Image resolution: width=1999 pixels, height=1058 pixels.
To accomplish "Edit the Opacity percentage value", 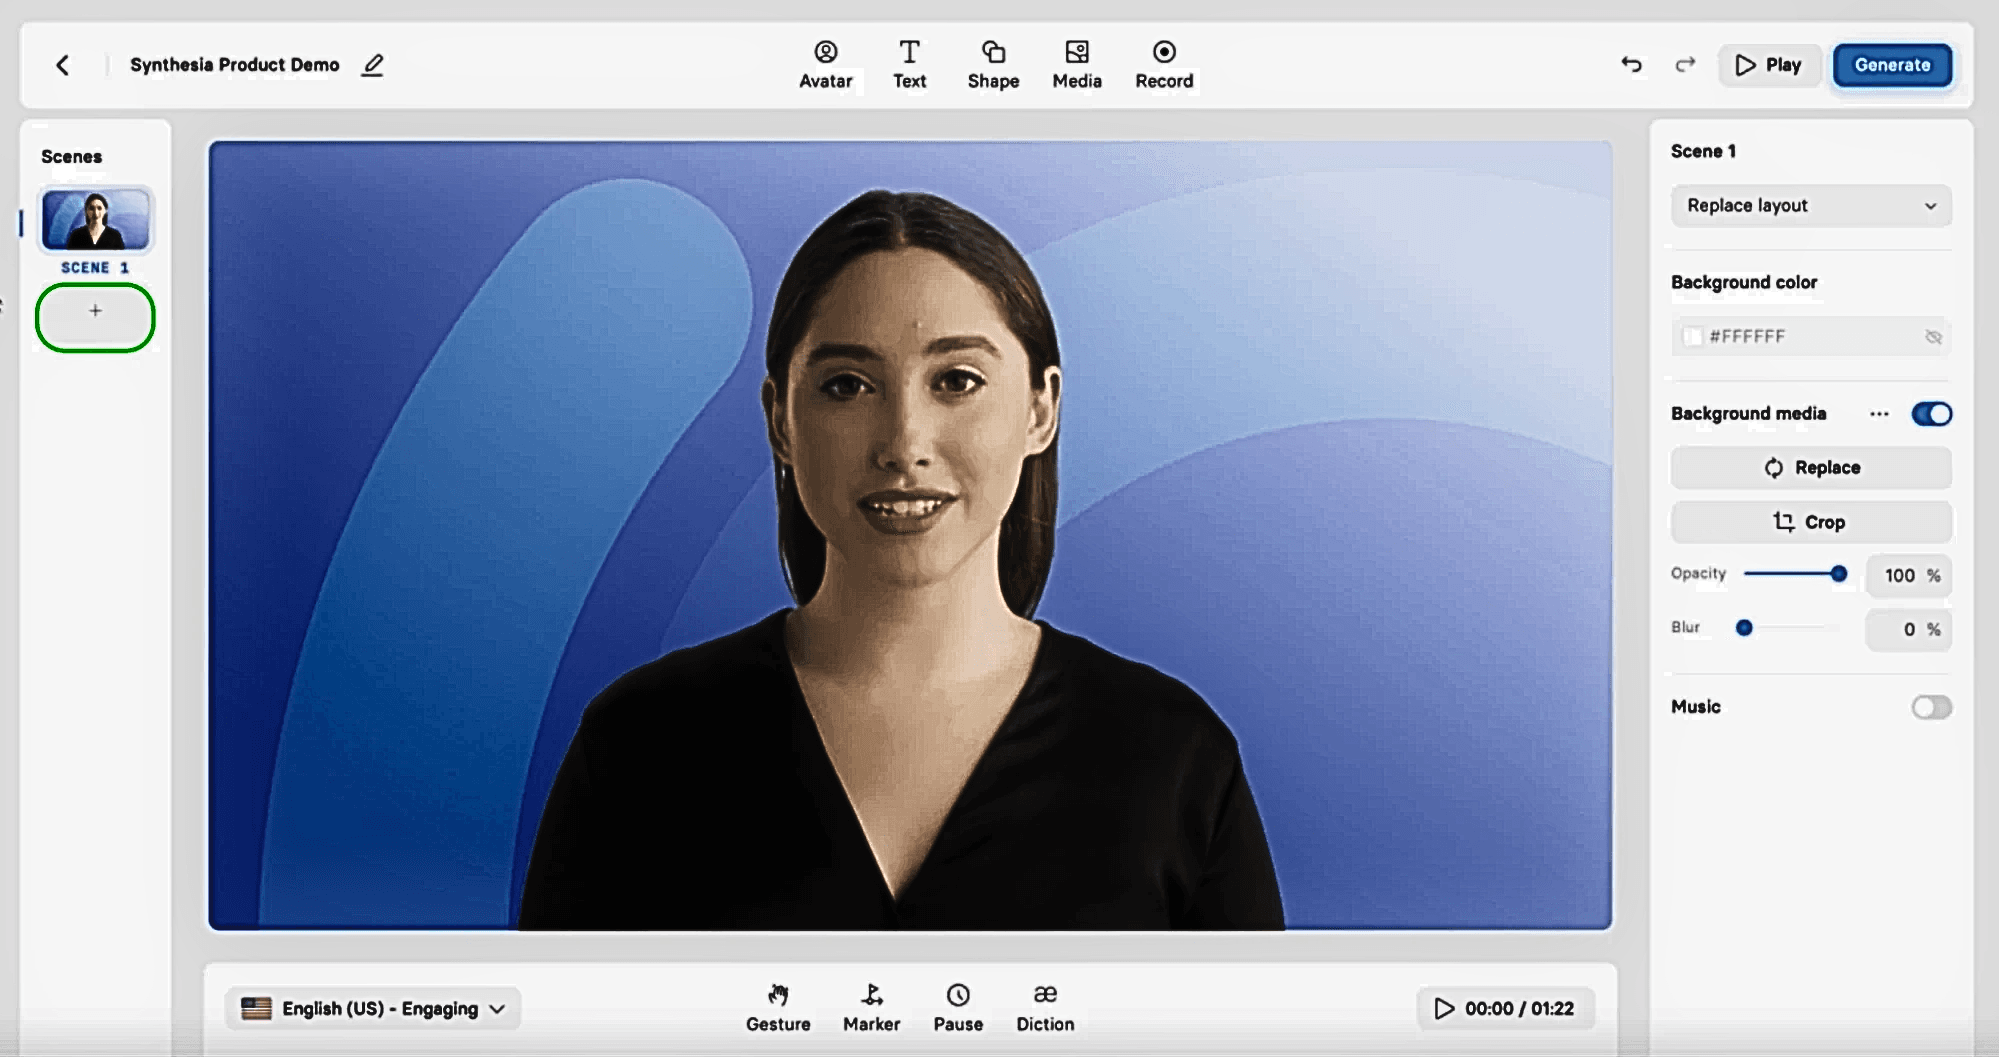I will tap(1909, 575).
